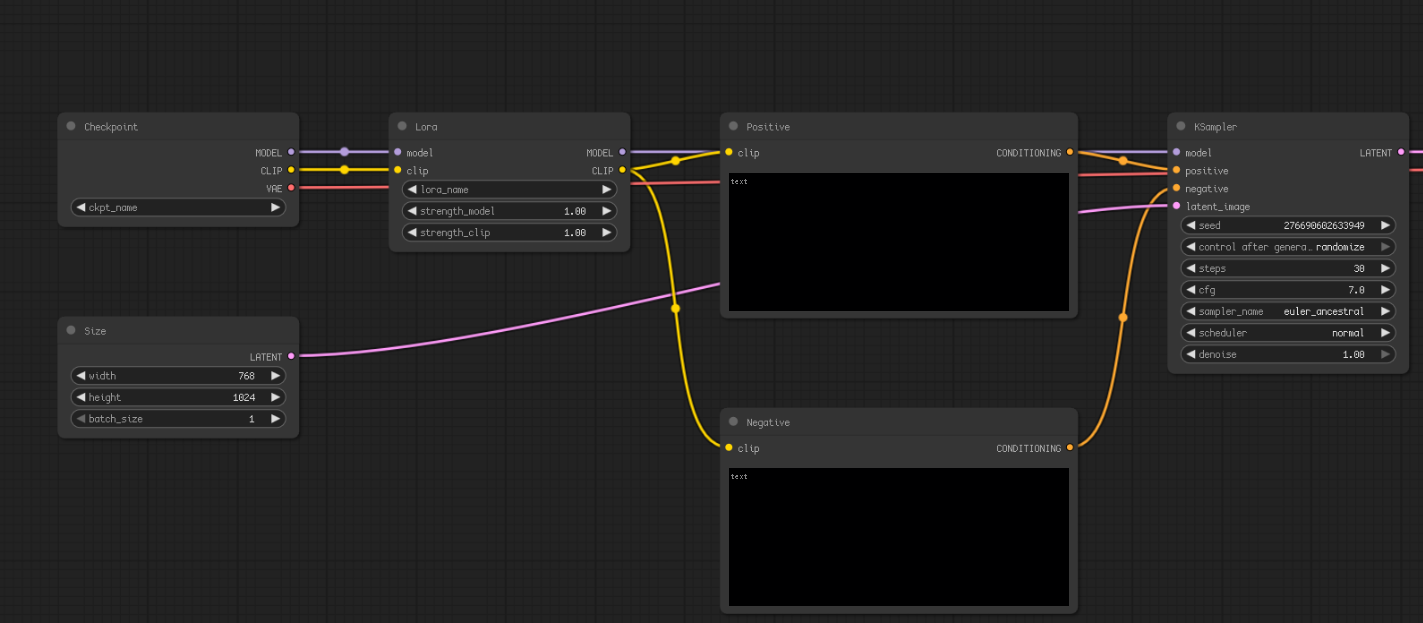This screenshot has height=623, width=1423.
Task: Increase seed with its right arrow
Action: point(1385,225)
